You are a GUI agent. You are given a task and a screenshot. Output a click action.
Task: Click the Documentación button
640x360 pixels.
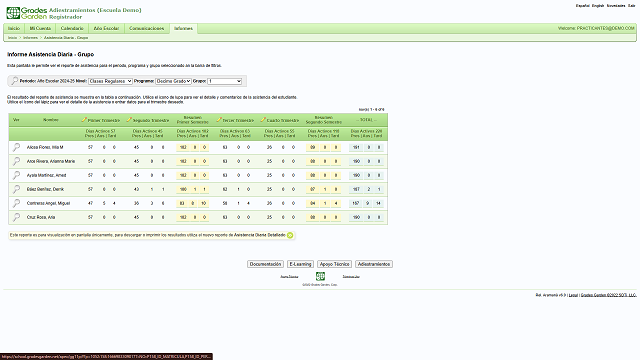(265, 264)
